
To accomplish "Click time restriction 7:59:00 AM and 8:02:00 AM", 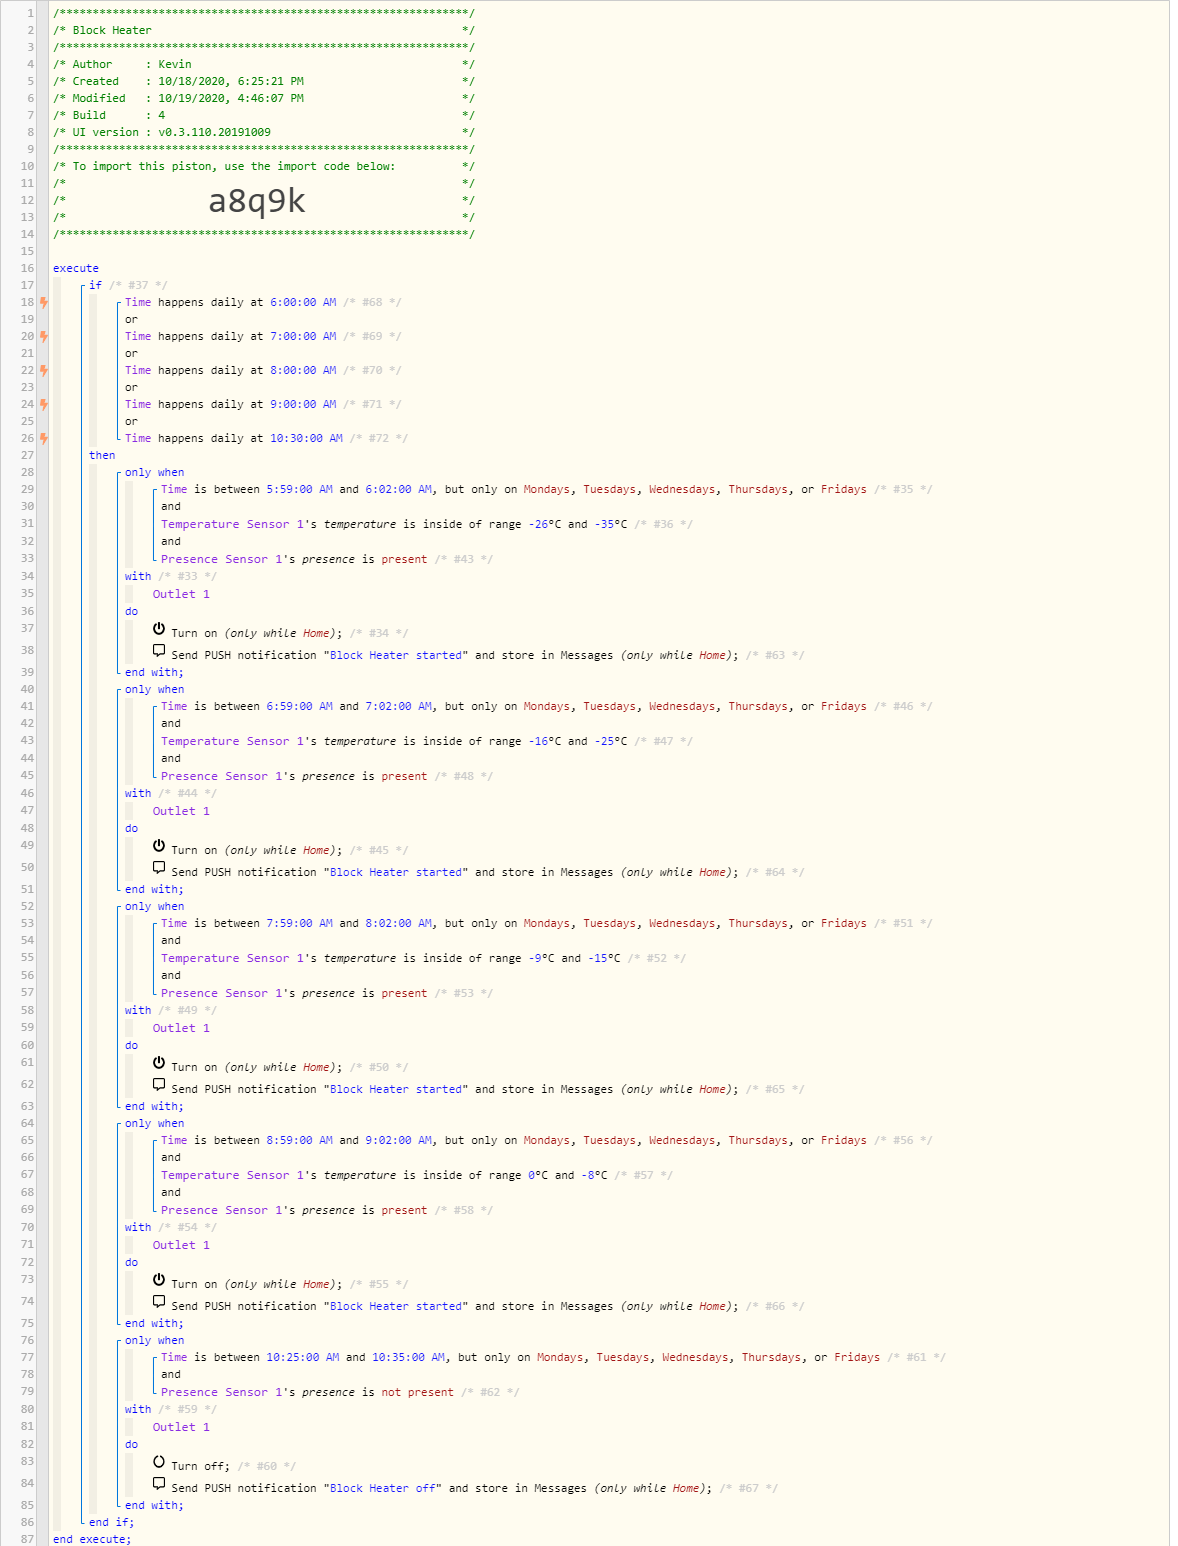I will [547, 923].
